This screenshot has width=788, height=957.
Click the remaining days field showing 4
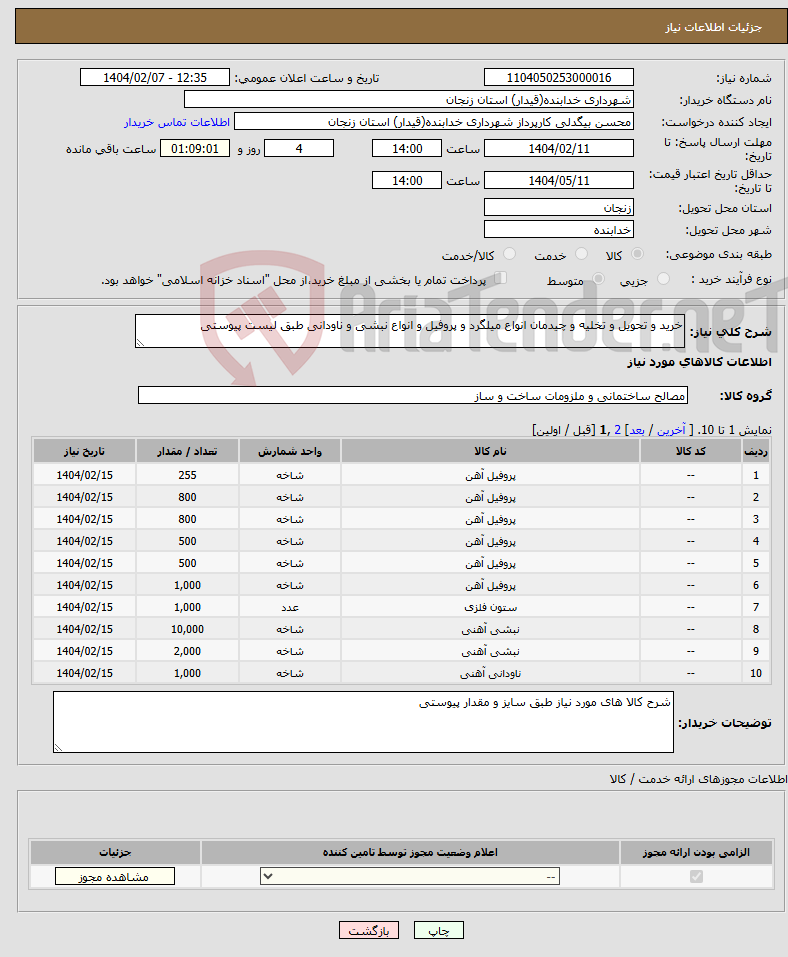tap(298, 148)
